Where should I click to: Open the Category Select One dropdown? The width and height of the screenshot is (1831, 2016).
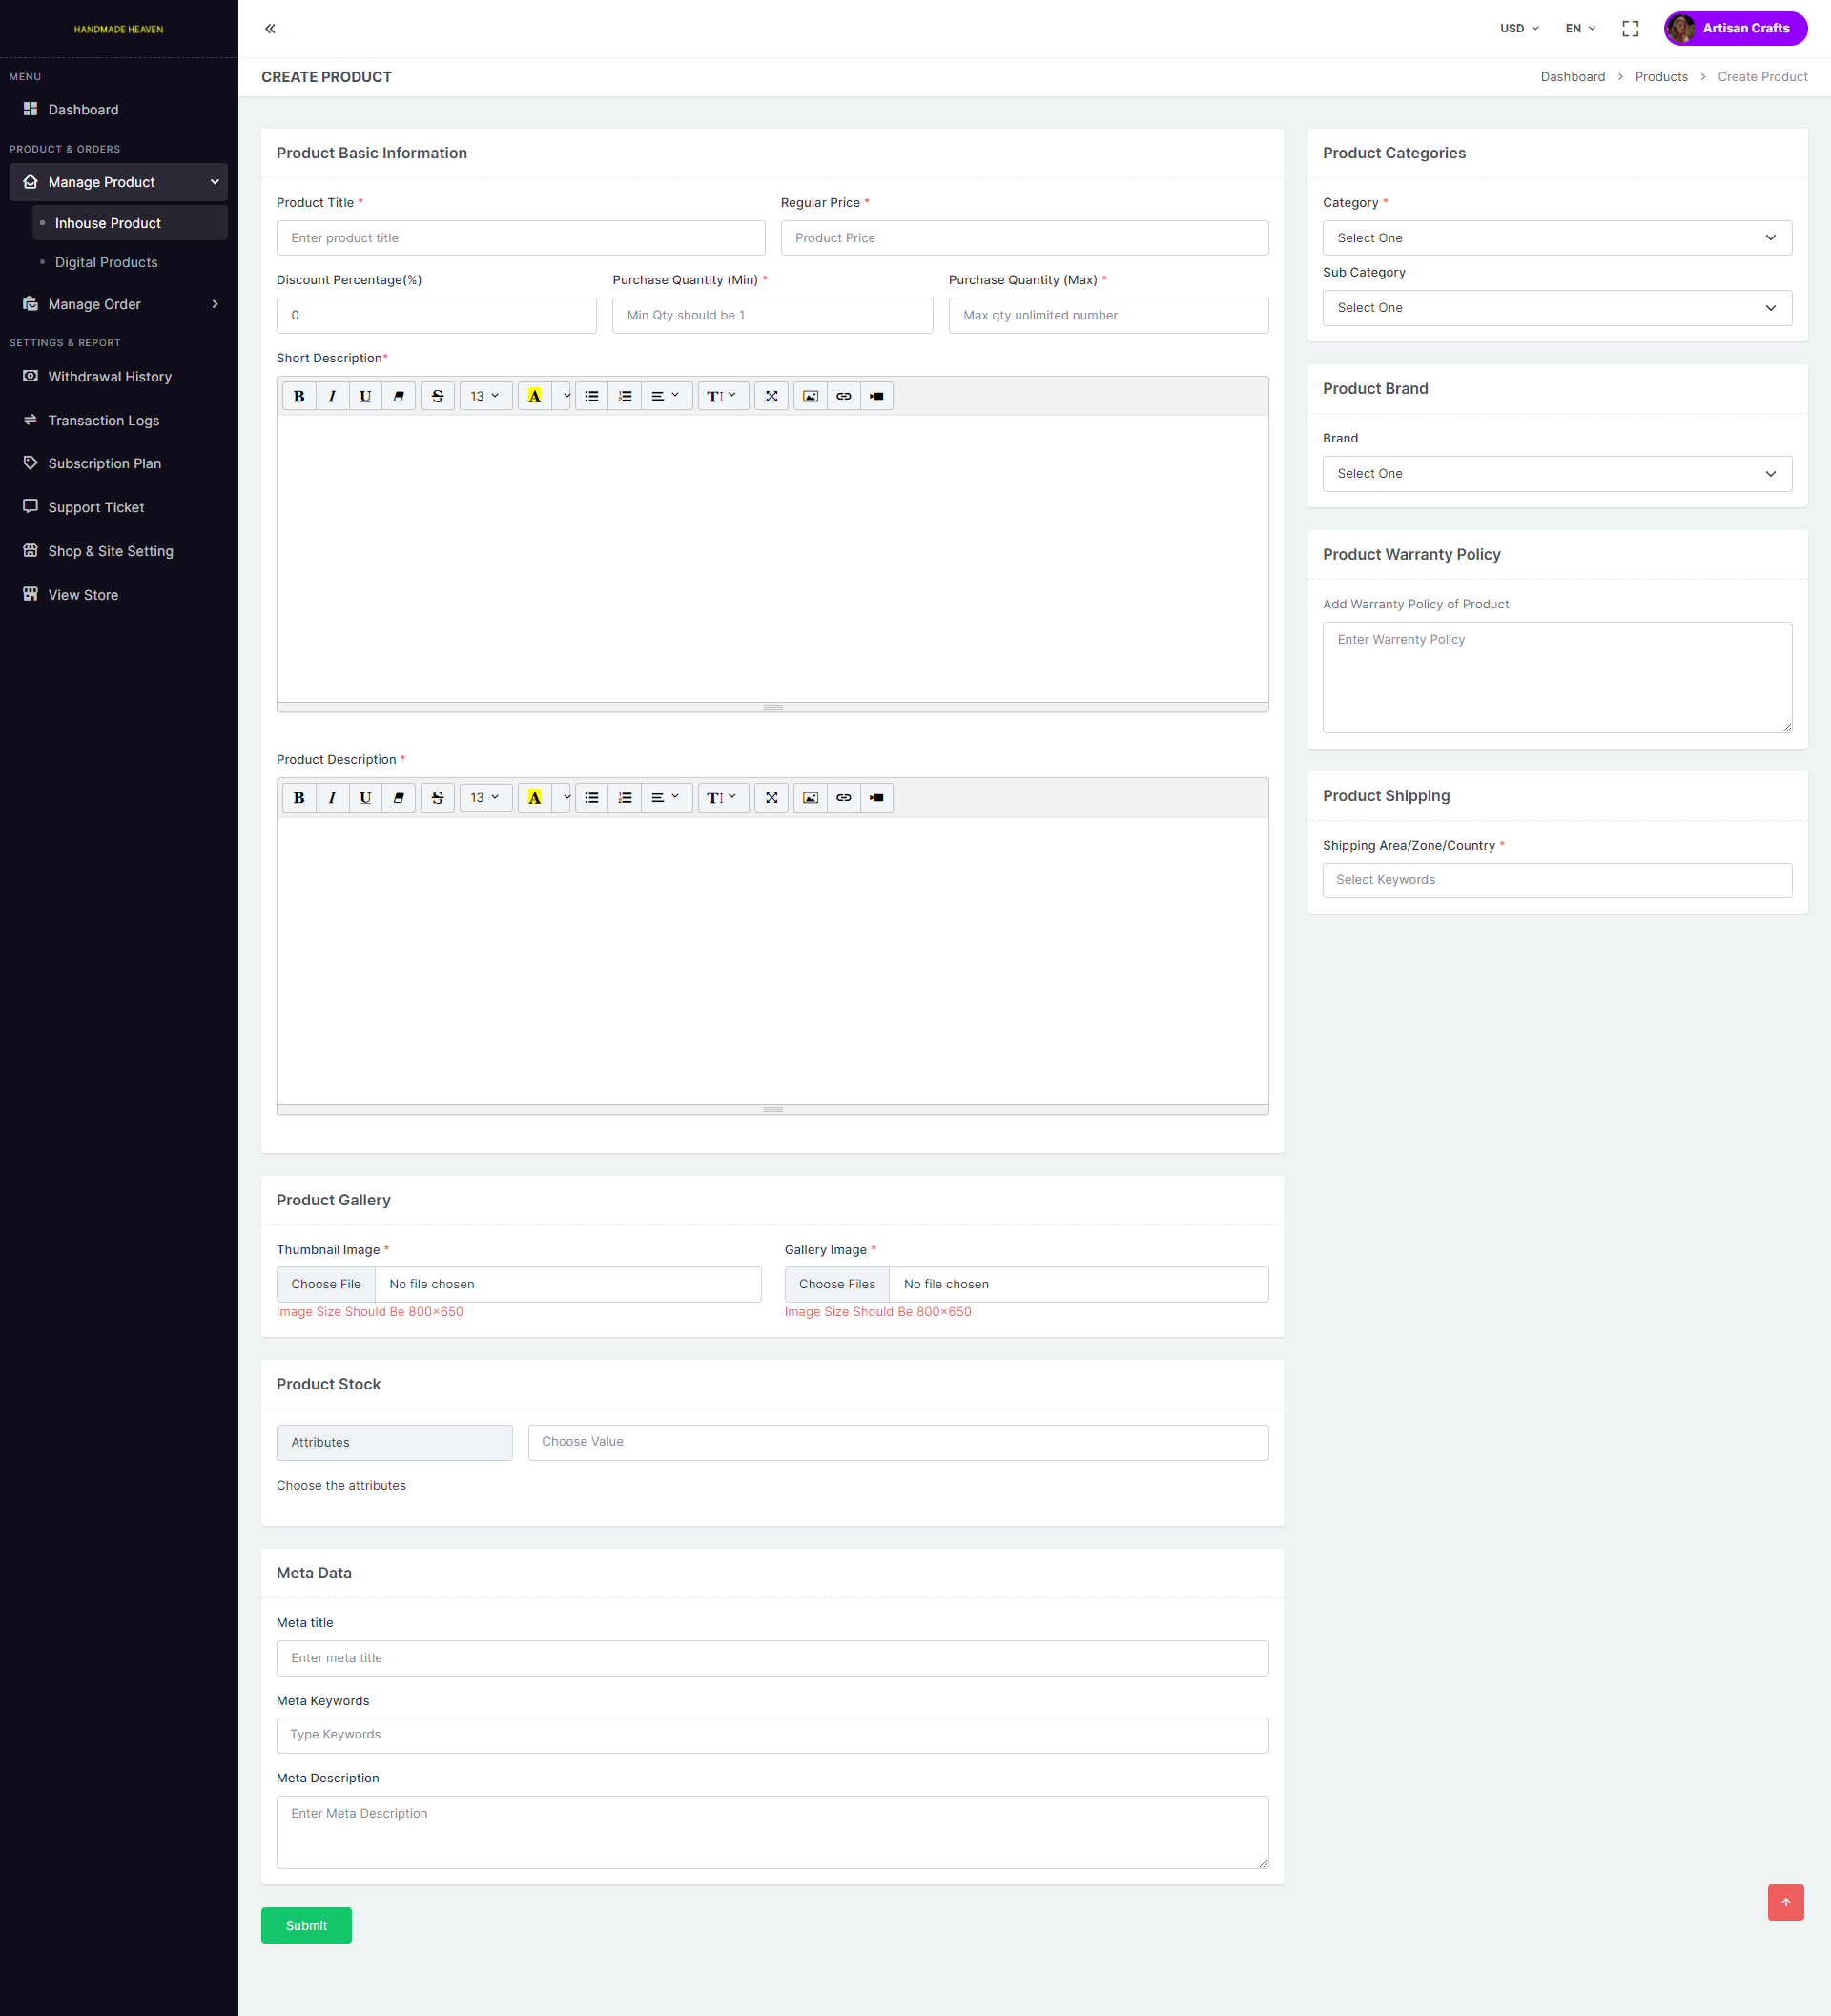pos(1556,238)
